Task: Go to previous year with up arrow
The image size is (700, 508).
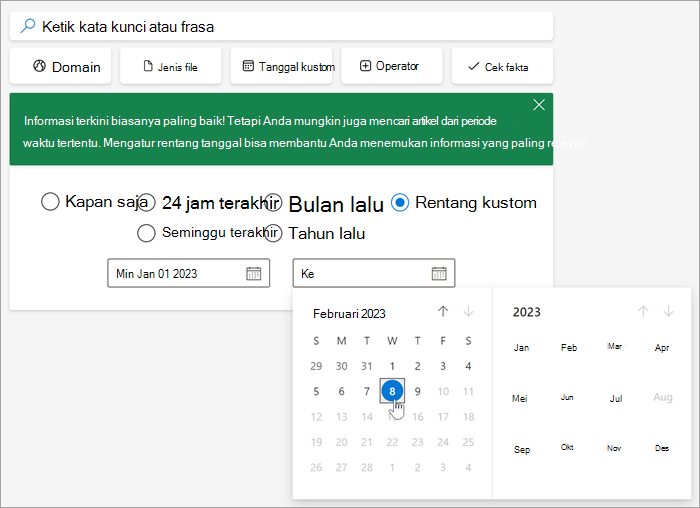Action: [x=643, y=311]
